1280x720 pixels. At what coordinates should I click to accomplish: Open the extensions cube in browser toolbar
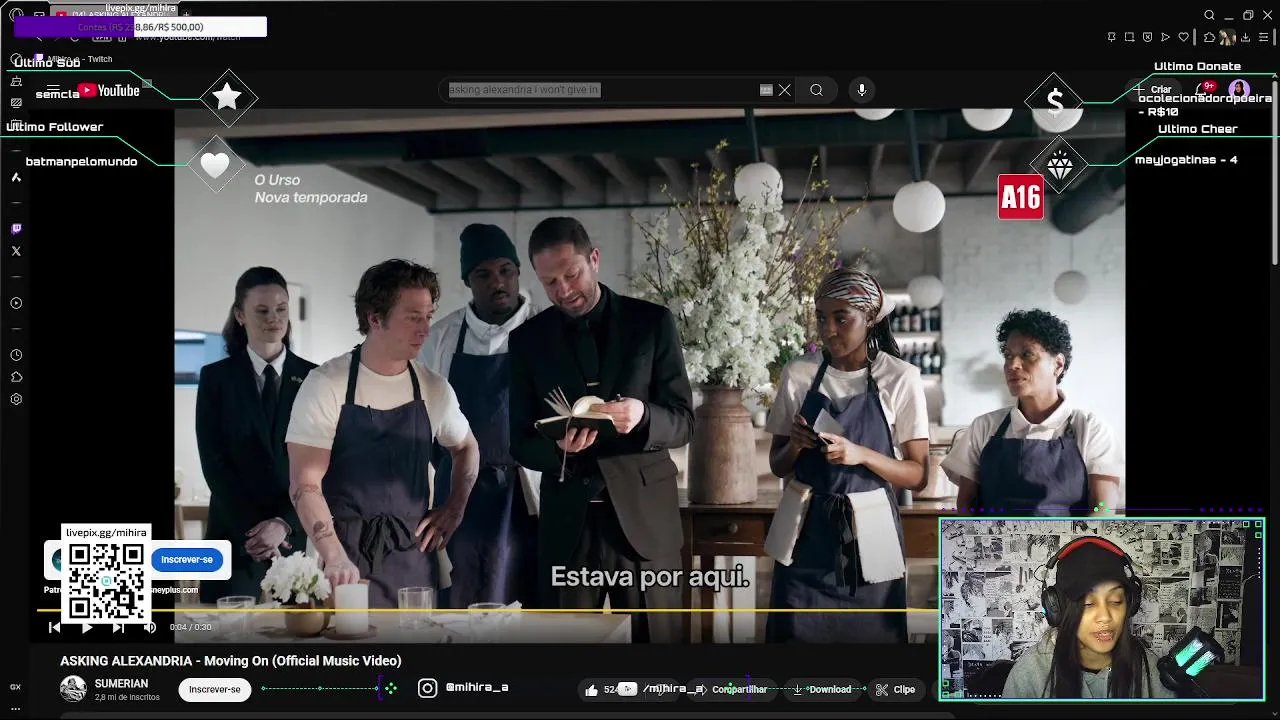tap(1209, 37)
